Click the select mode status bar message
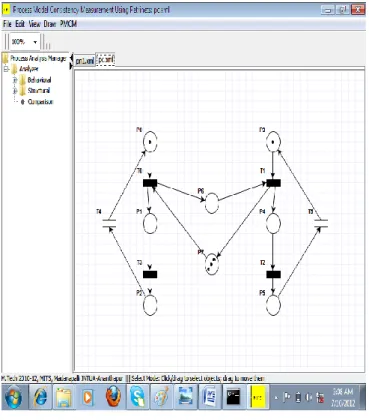Viewport: 369px width, 420px height. (x=198, y=378)
